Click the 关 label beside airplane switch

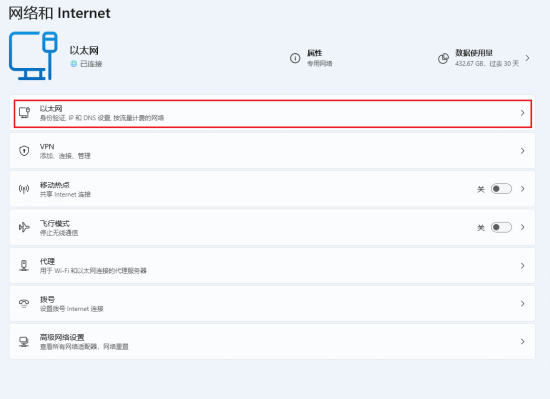(481, 228)
